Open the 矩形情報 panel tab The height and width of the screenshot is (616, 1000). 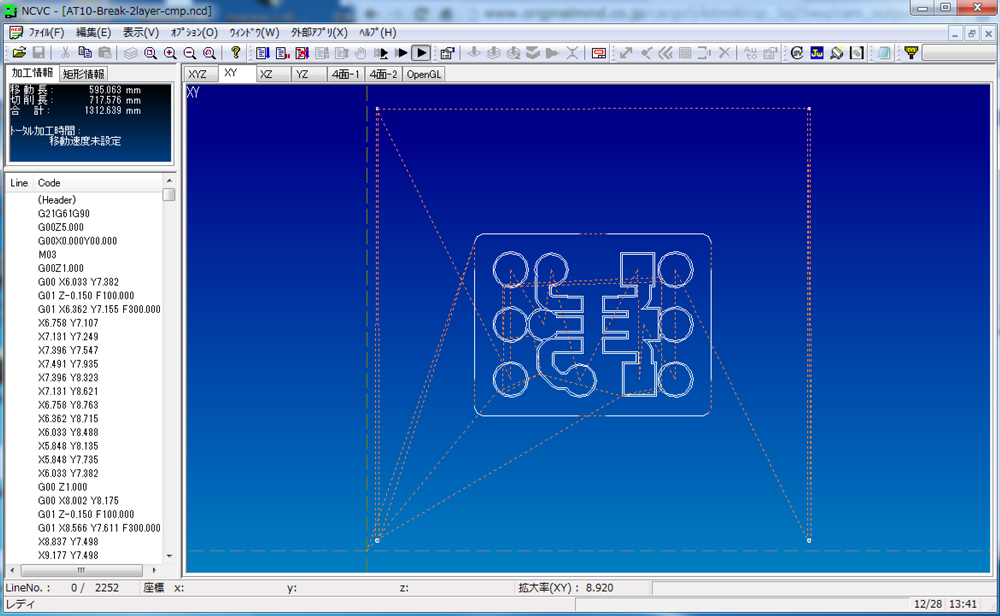[x=83, y=73]
